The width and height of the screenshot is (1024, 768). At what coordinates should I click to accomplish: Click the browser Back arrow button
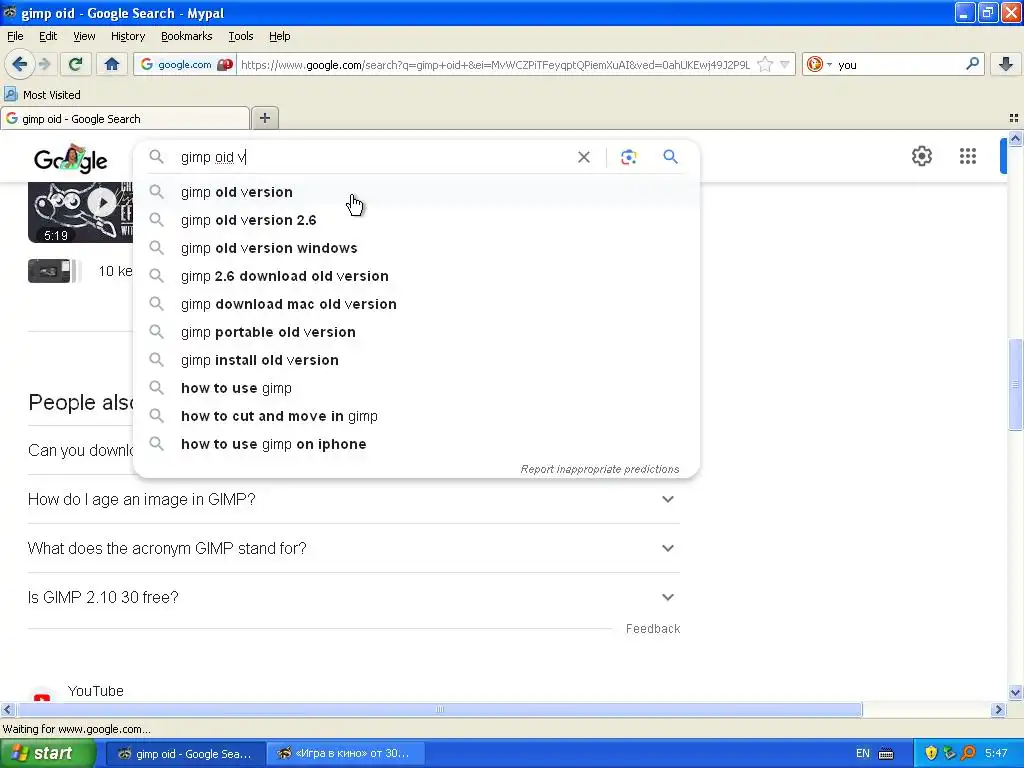pos(19,64)
